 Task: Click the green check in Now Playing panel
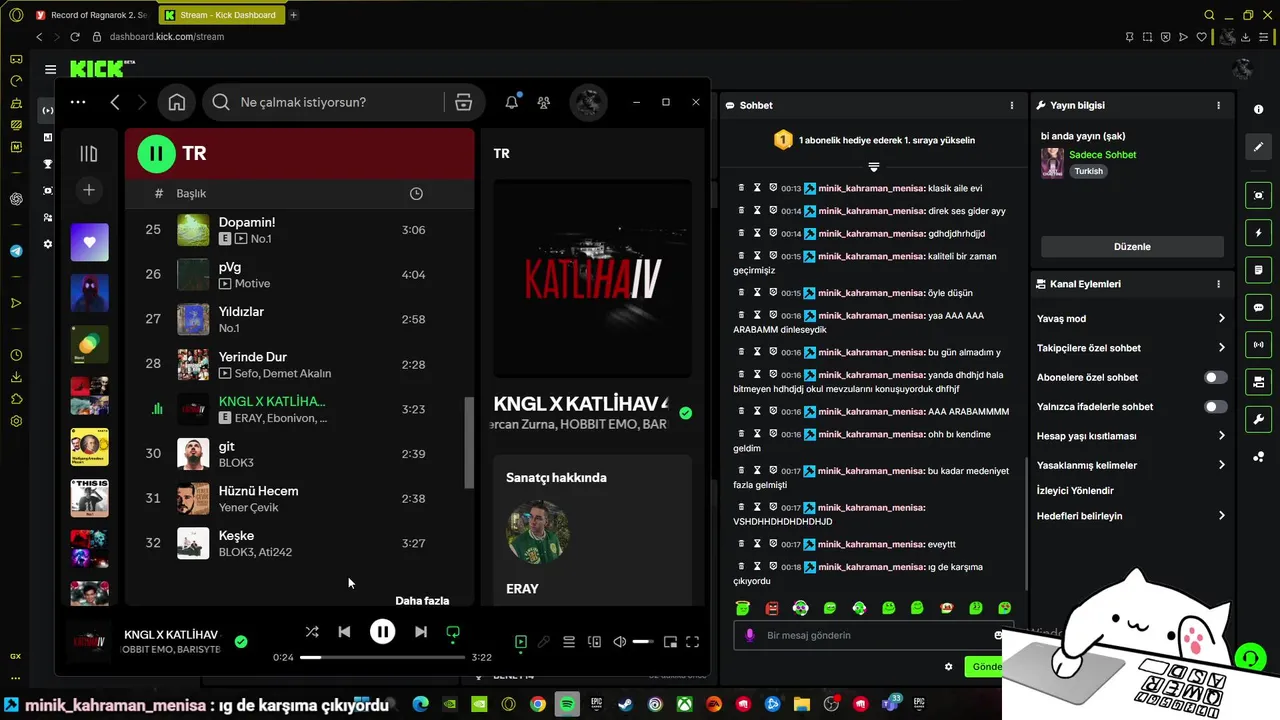(685, 412)
